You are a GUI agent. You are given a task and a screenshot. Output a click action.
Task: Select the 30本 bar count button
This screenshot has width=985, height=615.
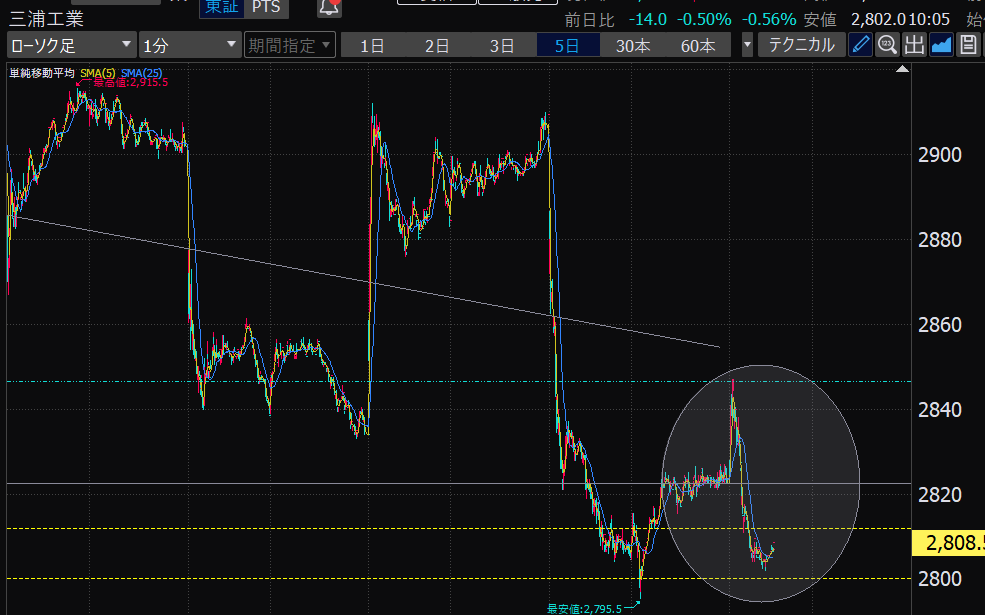pyautogui.click(x=632, y=45)
